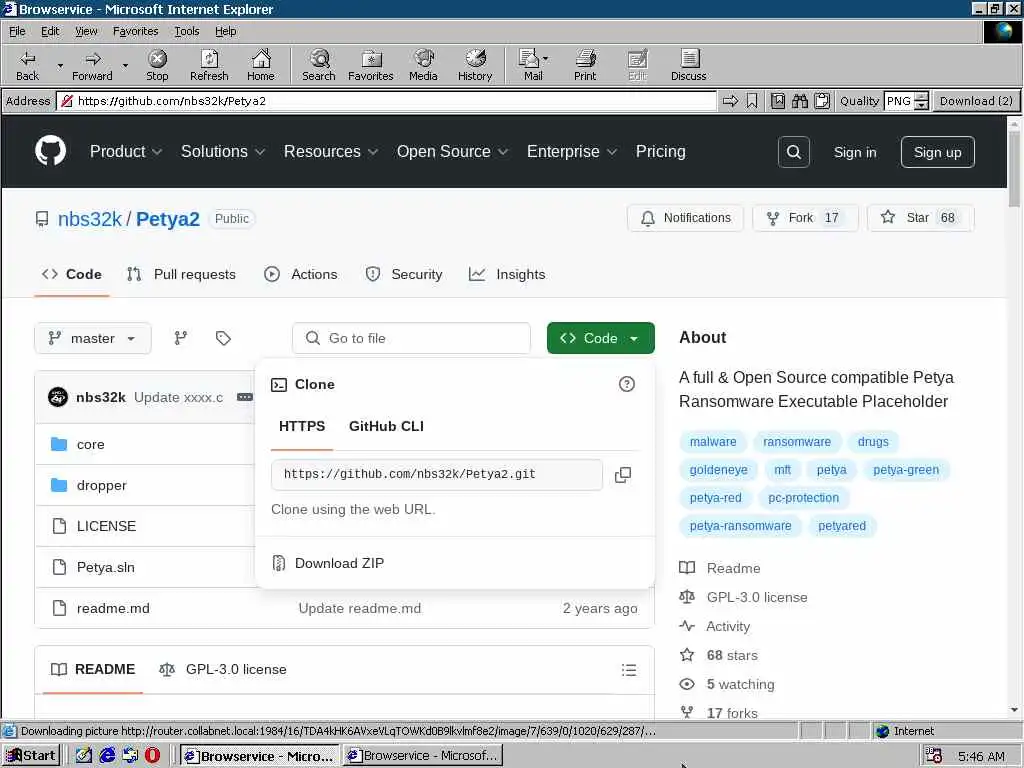The height and width of the screenshot is (768, 1024).
Task: Refresh the current page
Action: pos(209,65)
